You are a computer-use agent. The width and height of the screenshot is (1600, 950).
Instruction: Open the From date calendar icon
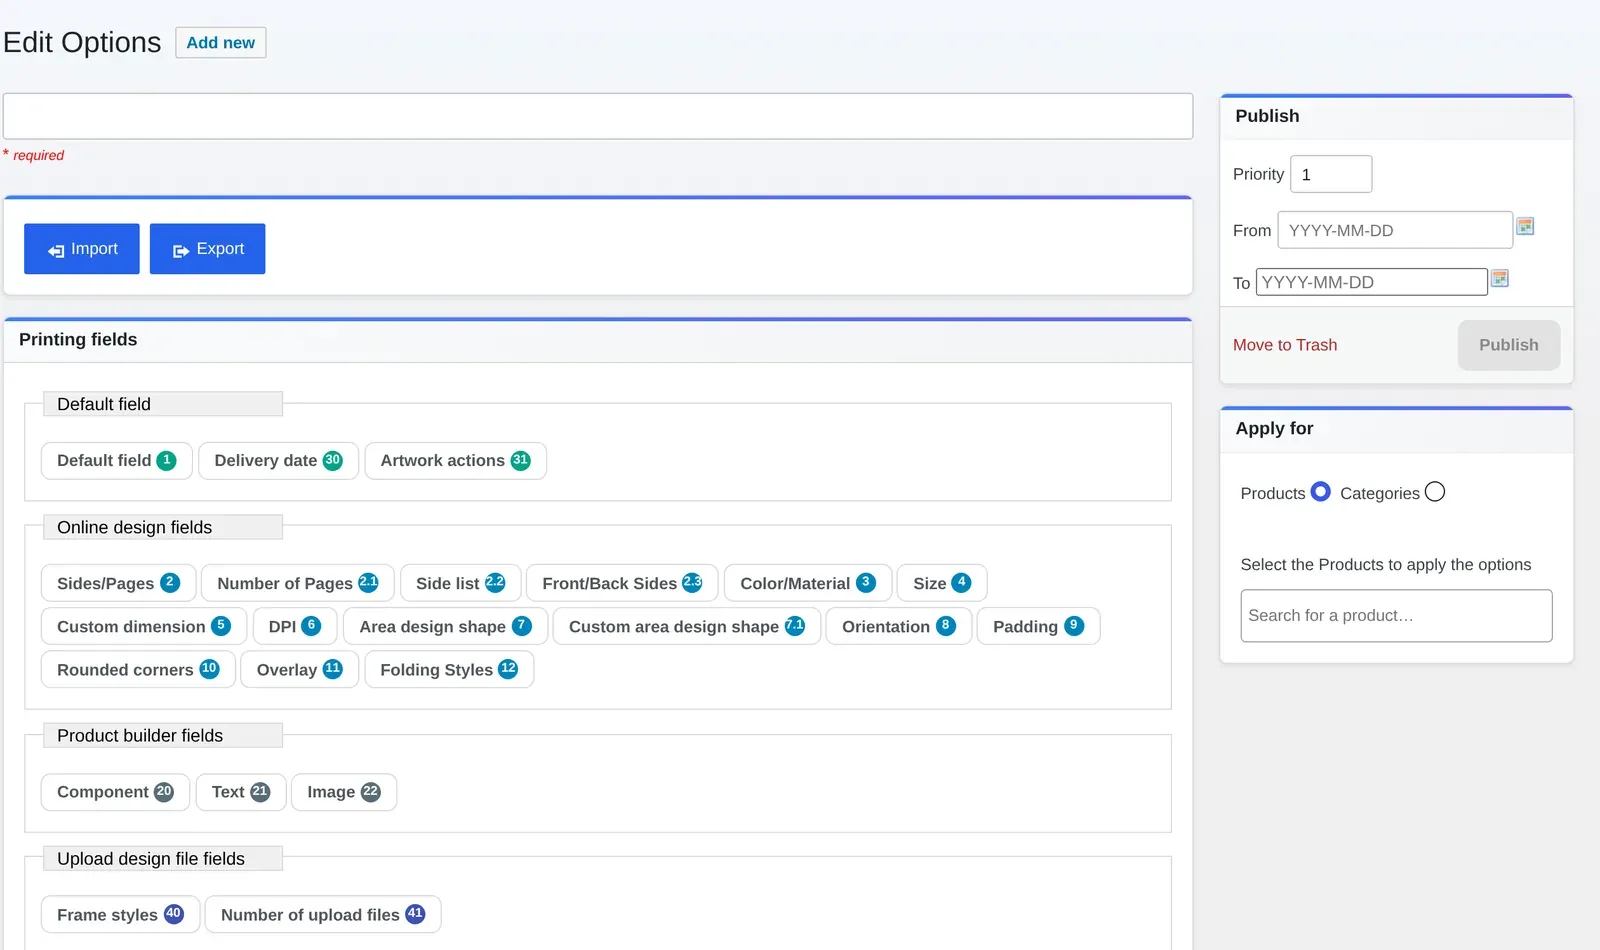coord(1525,226)
